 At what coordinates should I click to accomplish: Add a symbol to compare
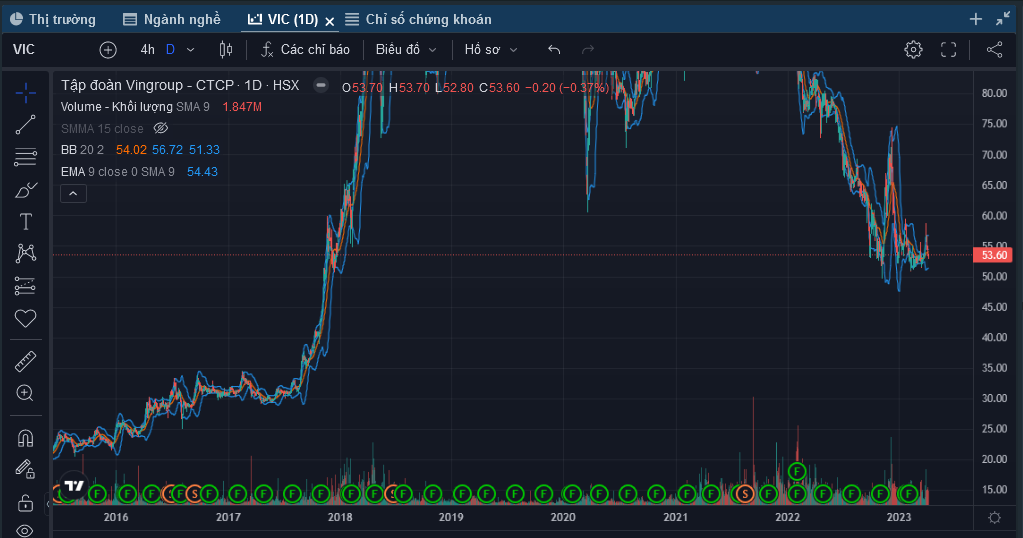108,50
